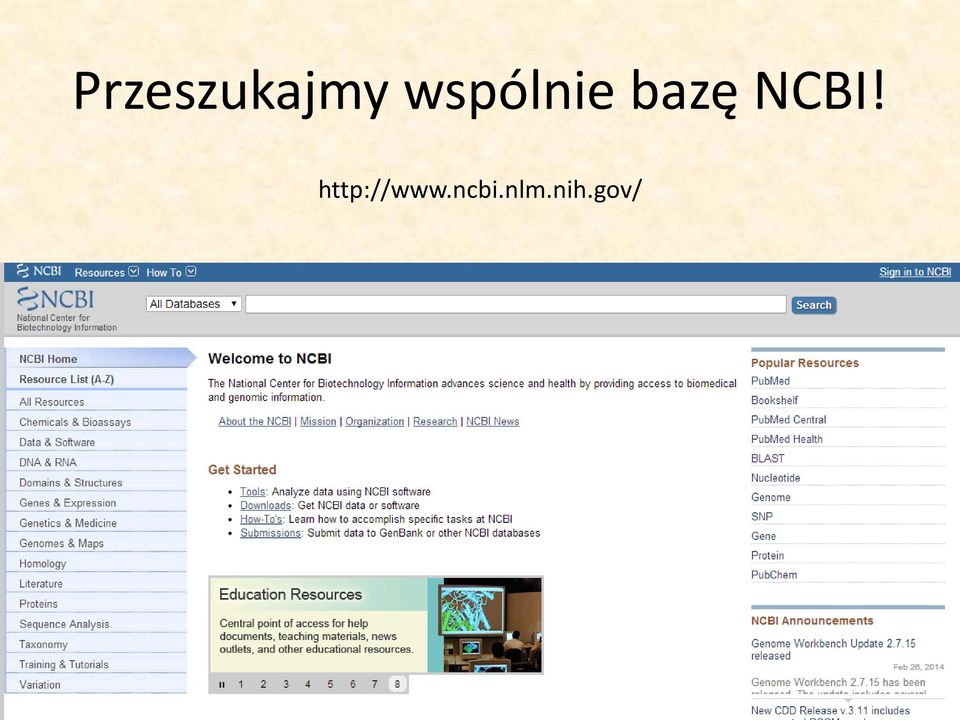Open the Downloads link
This screenshot has width=960, height=720.
(x=266, y=505)
